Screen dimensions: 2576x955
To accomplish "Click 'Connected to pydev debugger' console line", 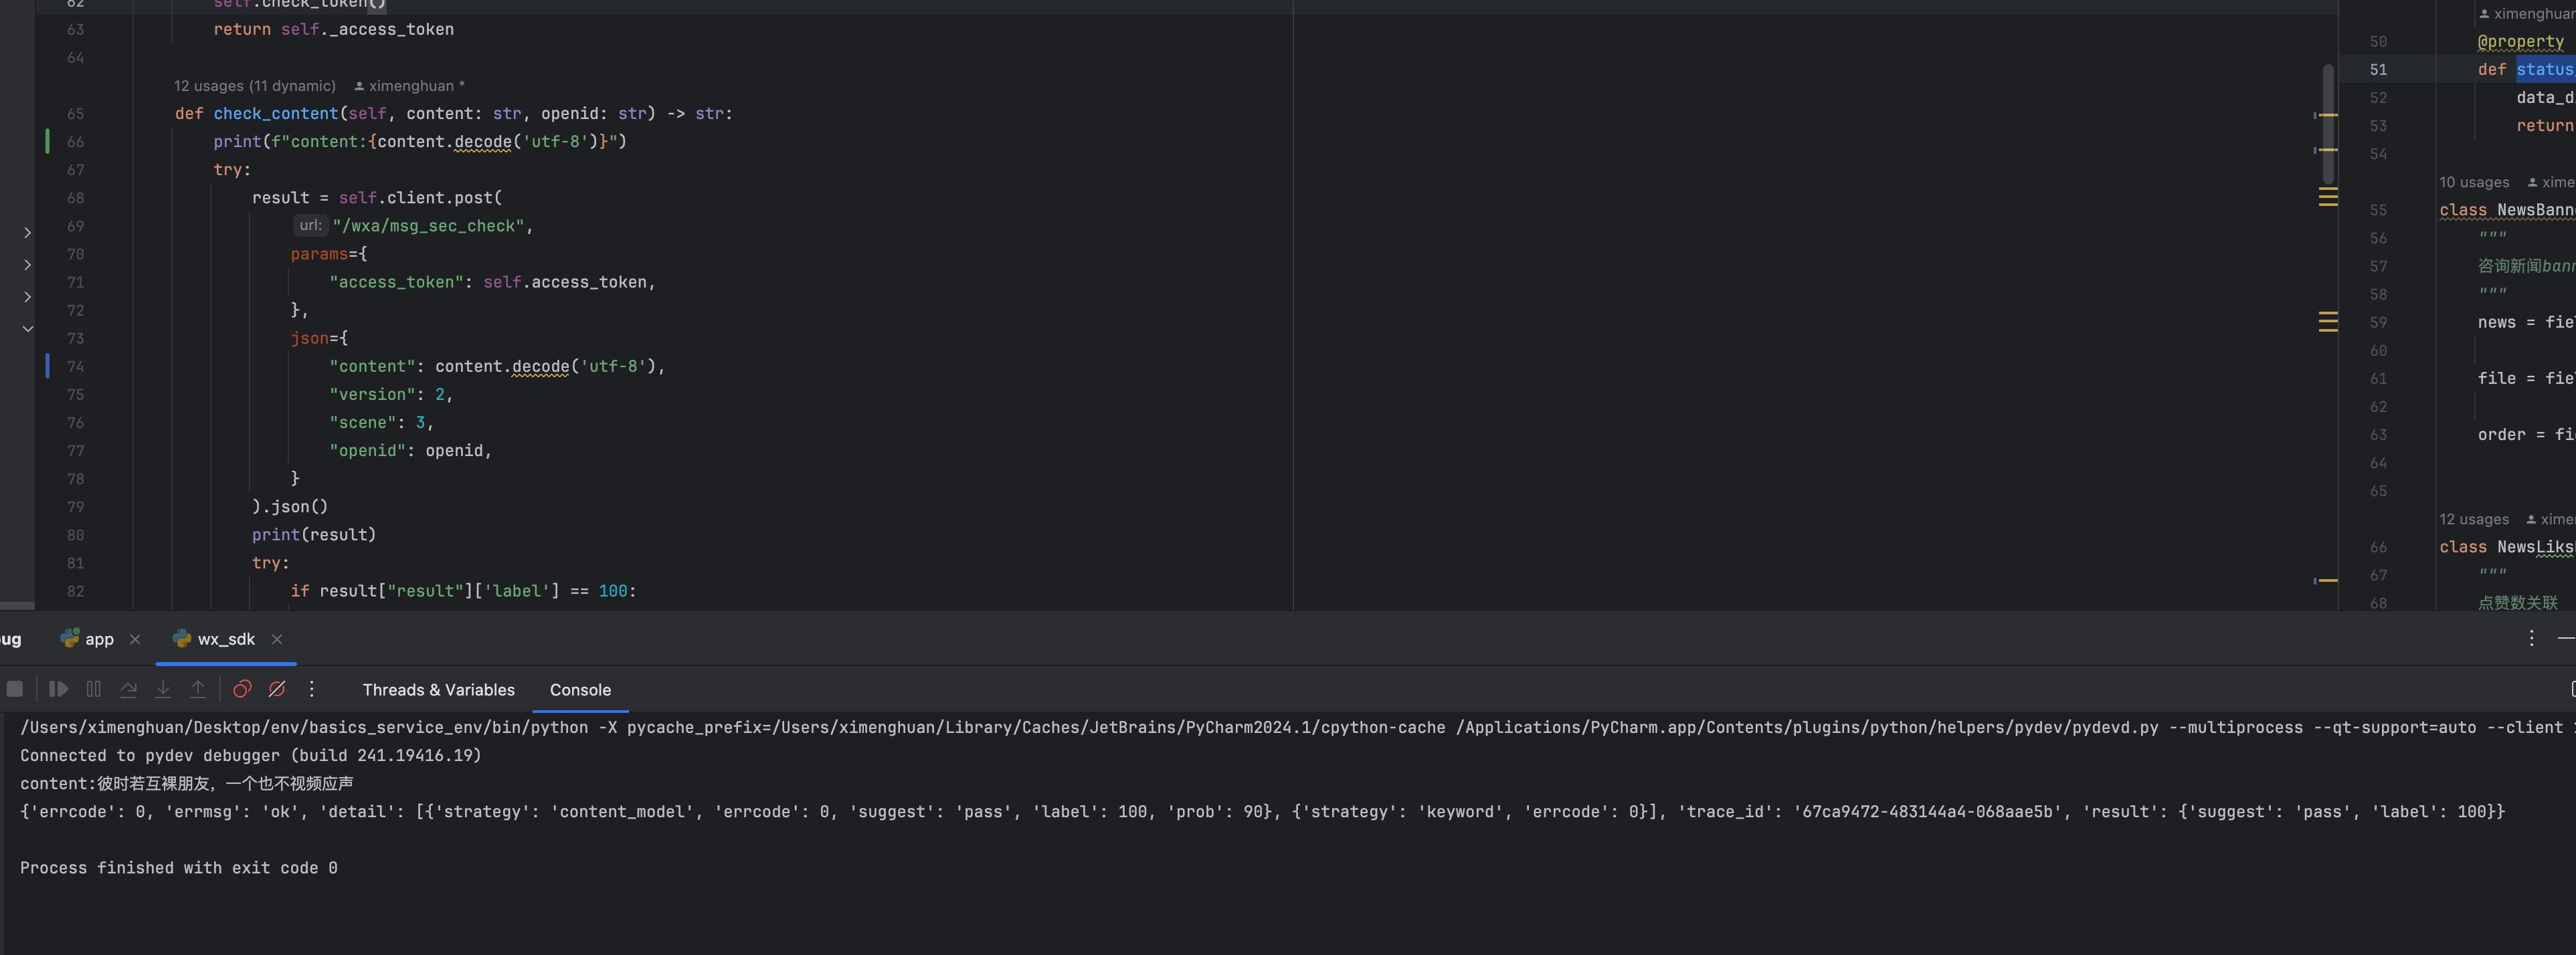I will pyautogui.click(x=251, y=756).
